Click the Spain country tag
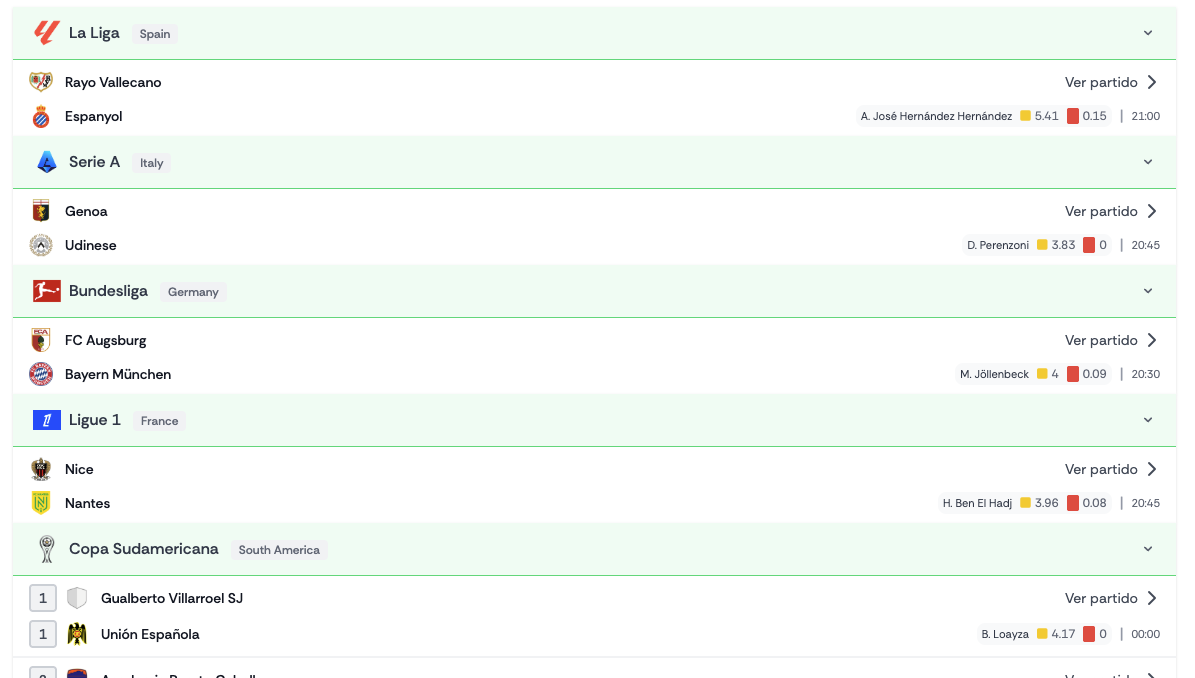The height and width of the screenshot is (678, 1195). coord(155,34)
